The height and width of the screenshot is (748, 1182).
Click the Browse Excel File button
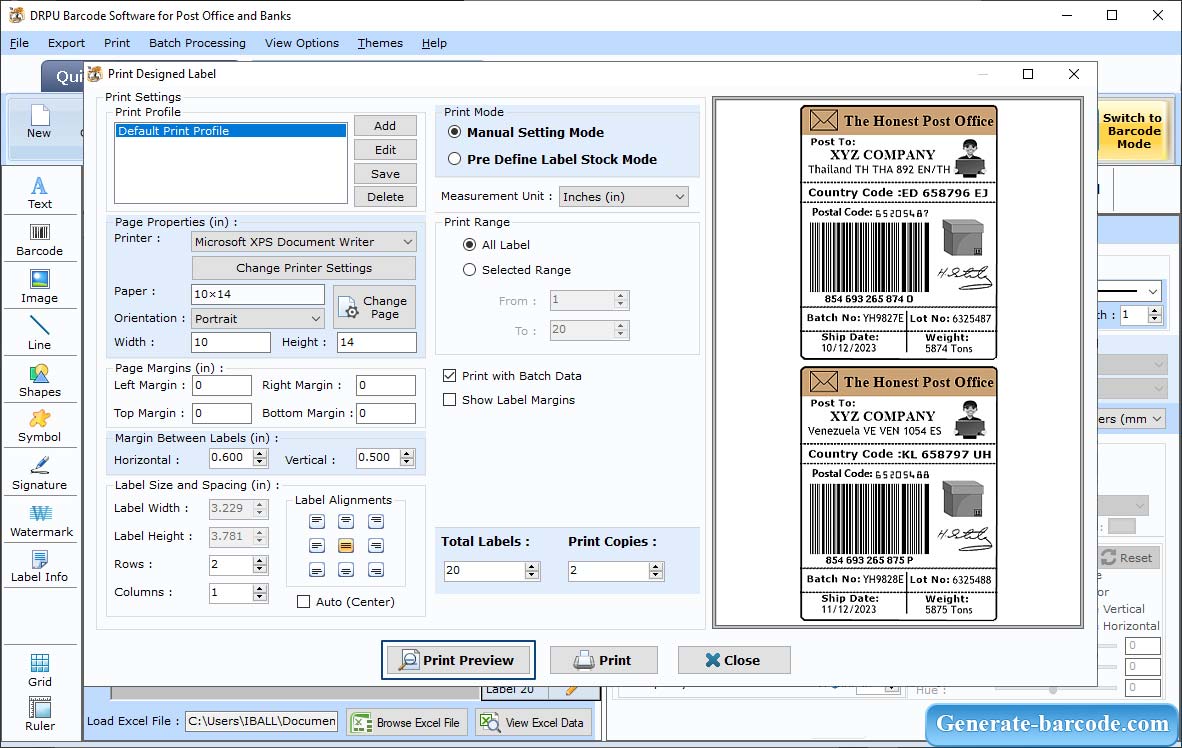point(407,722)
